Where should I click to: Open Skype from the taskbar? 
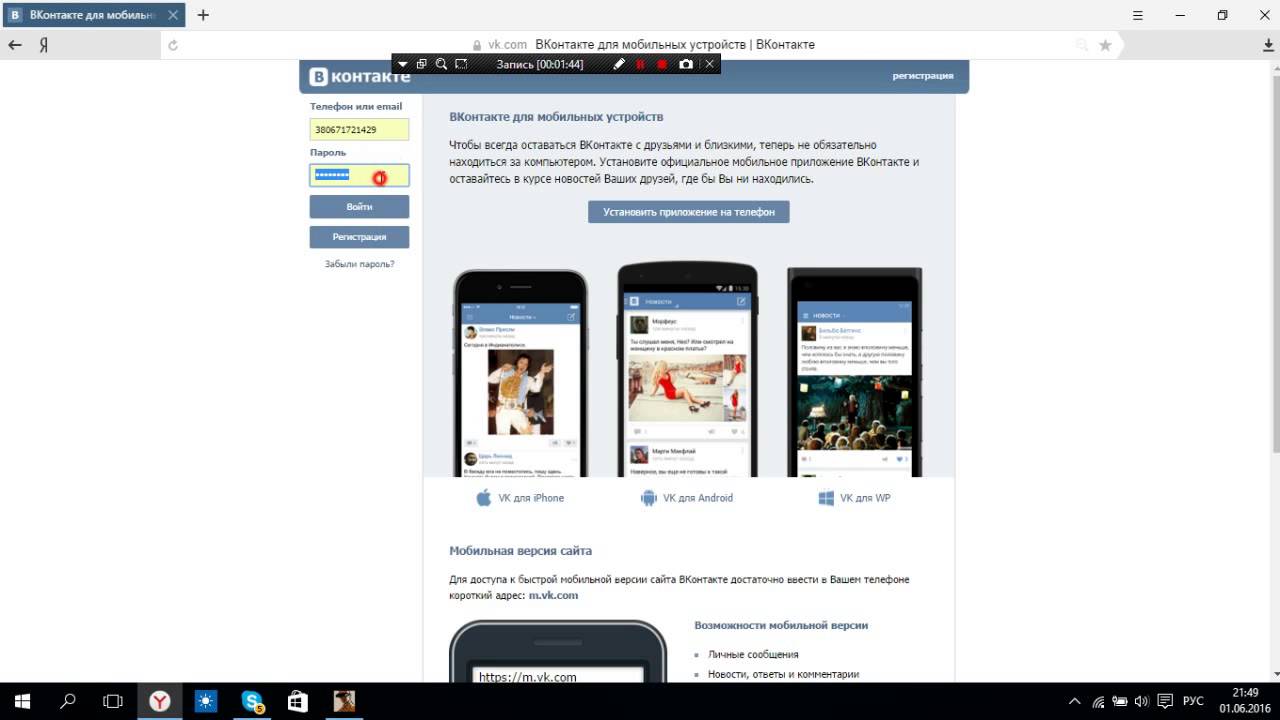[x=252, y=701]
